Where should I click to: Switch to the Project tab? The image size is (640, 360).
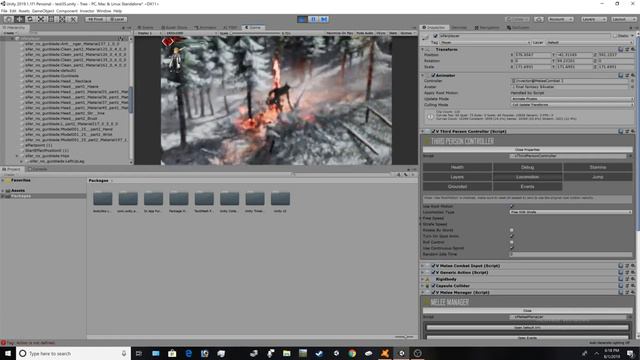12,169
